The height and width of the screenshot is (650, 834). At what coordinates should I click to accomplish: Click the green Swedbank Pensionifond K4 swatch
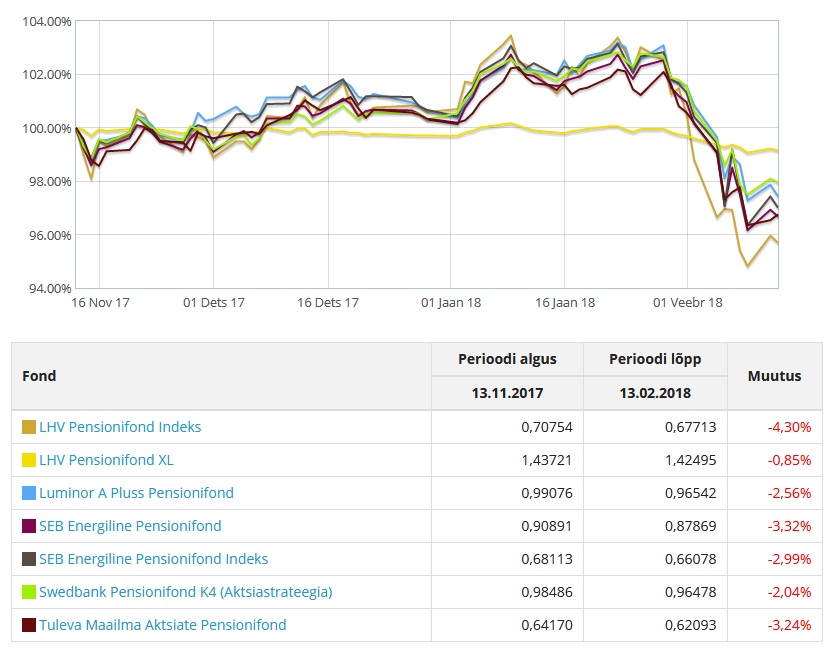pyautogui.click(x=29, y=592)
